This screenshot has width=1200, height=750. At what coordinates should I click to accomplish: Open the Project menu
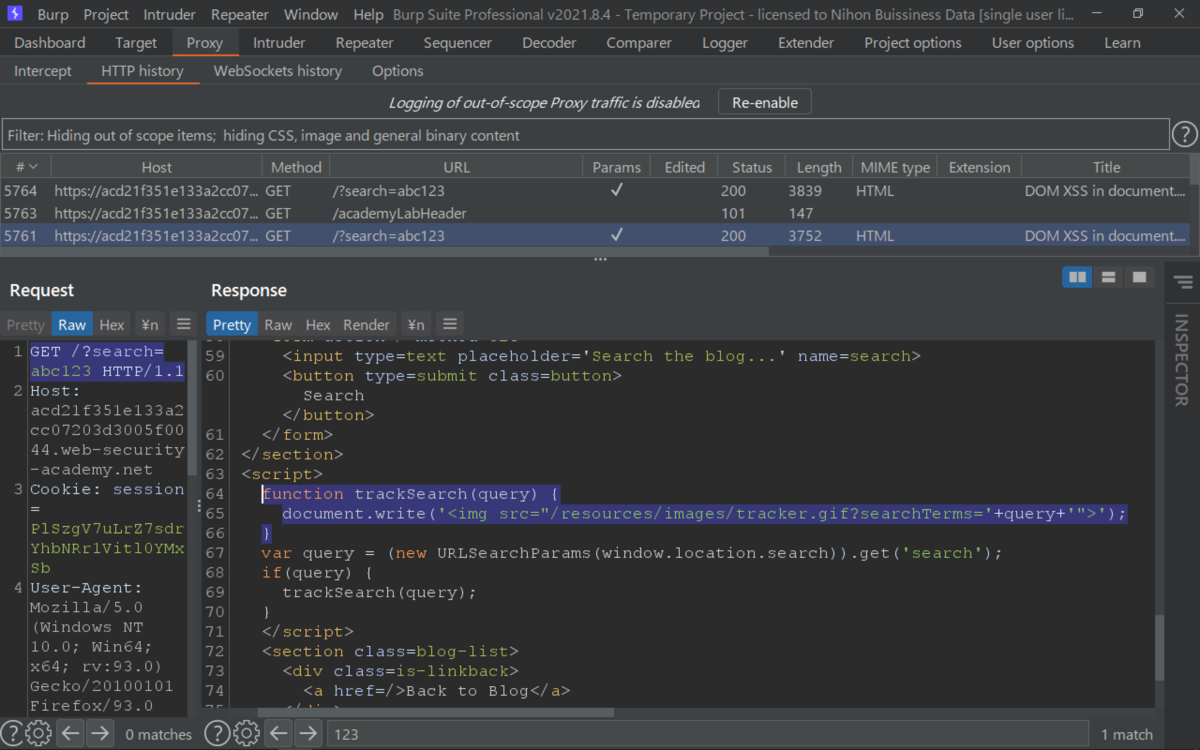(x=106, y=15)
